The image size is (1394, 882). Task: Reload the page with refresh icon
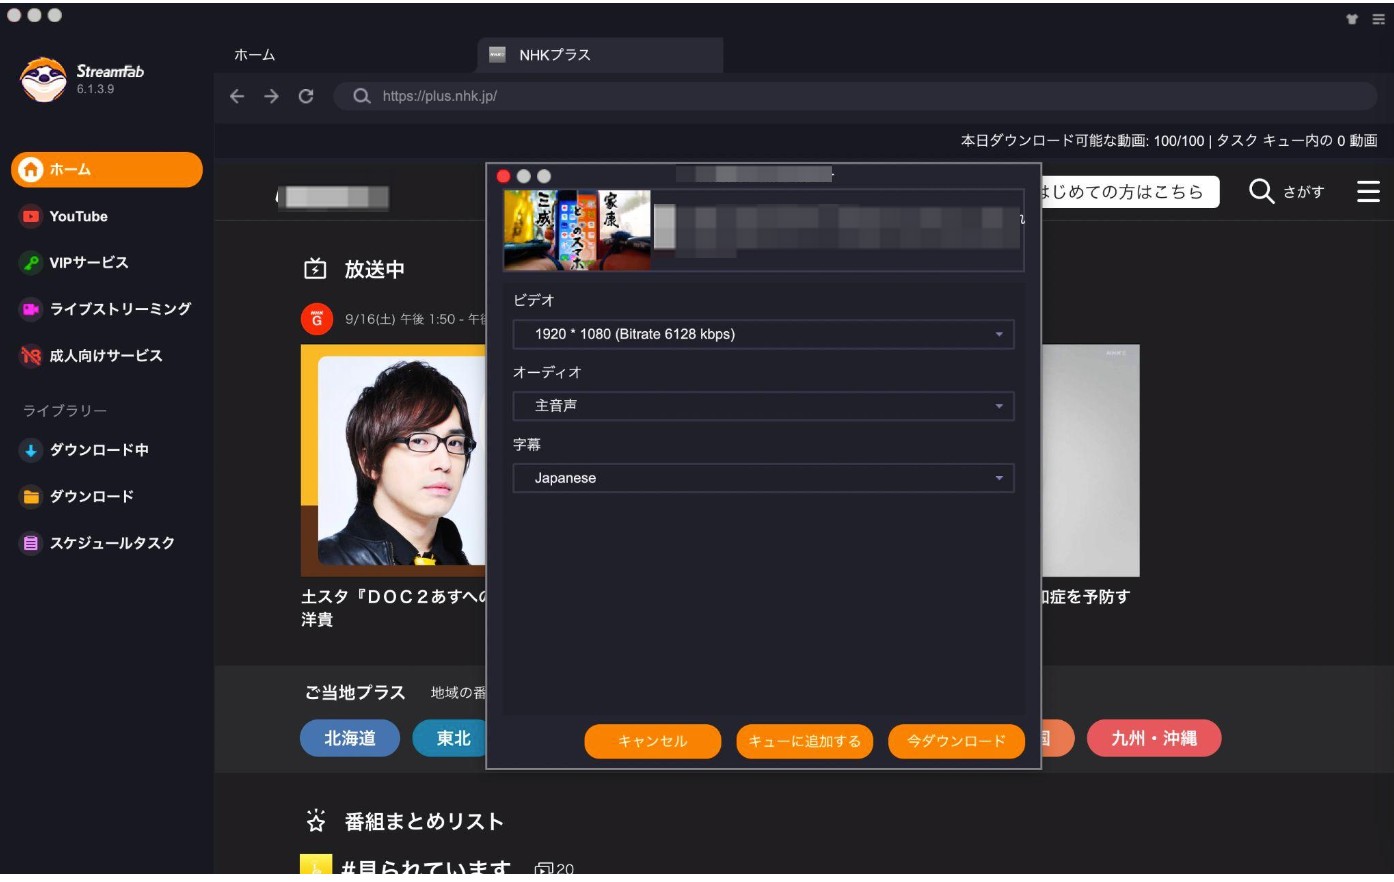click(x=306, y=96)
